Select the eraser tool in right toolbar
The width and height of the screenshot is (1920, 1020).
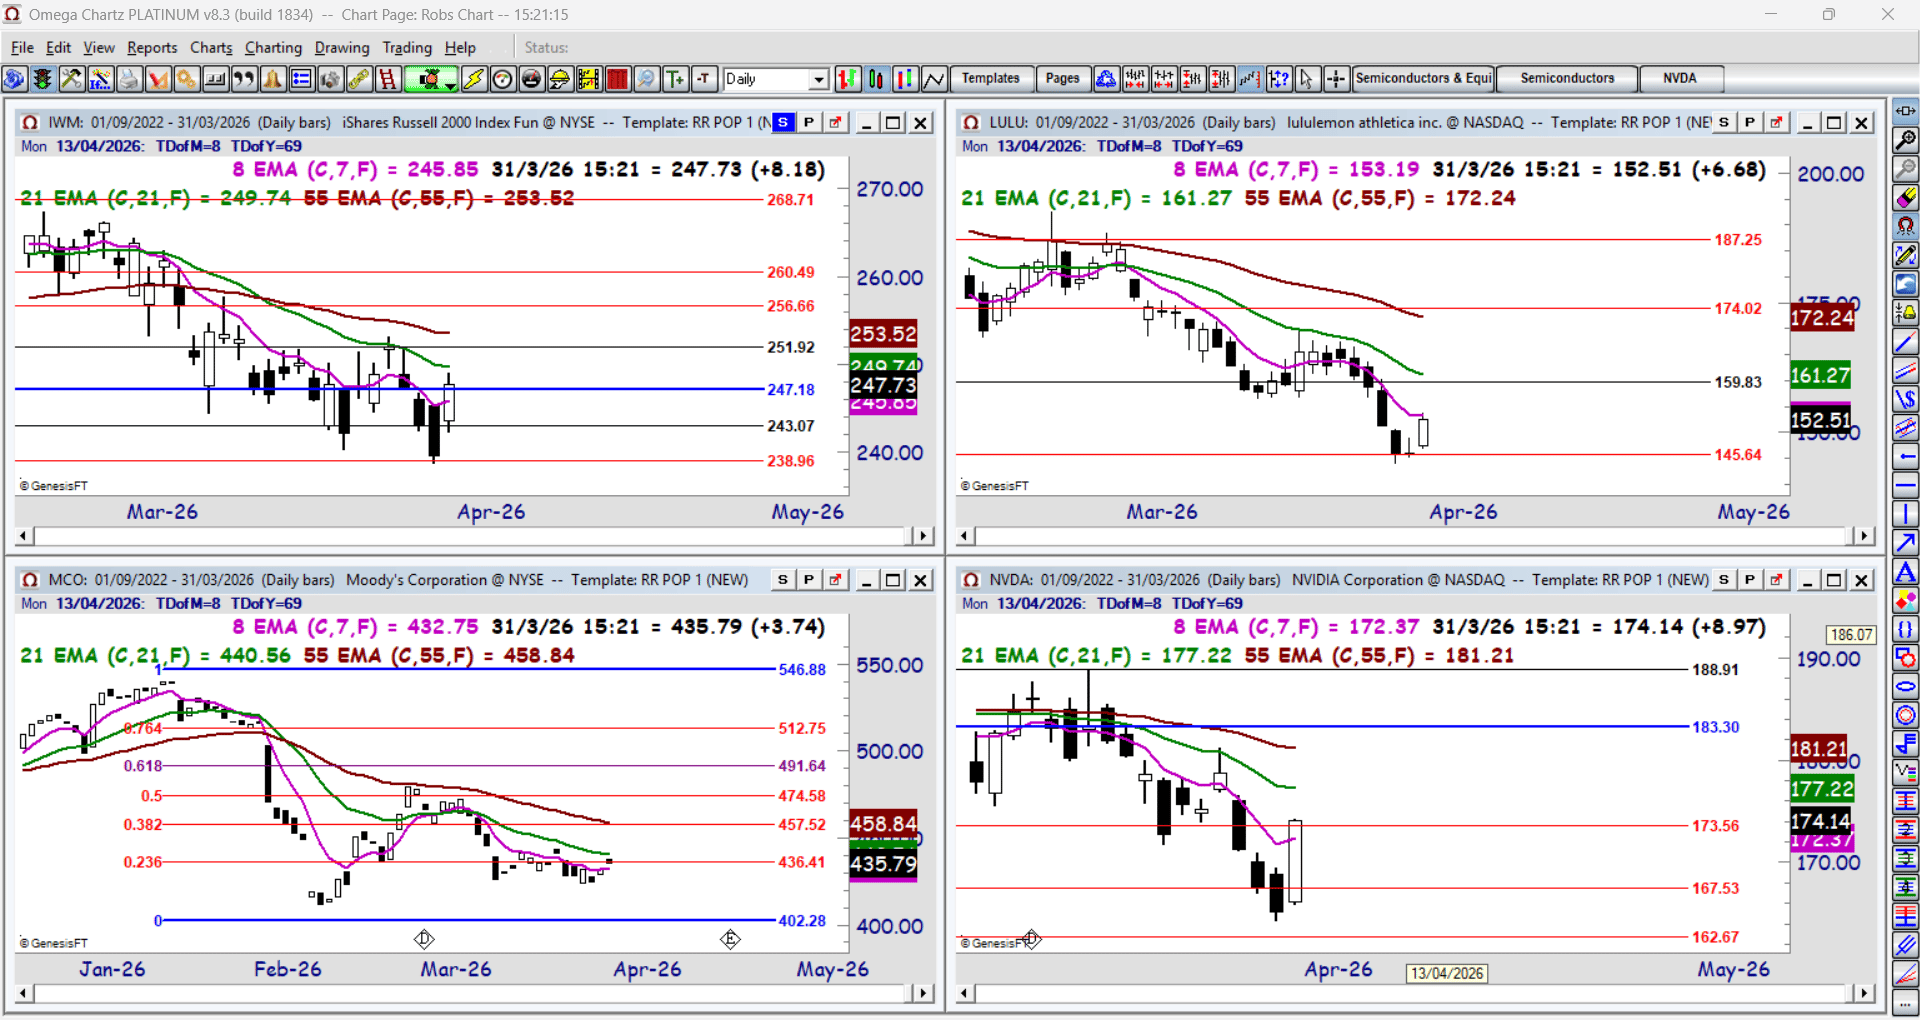[x=1906, y=197]
